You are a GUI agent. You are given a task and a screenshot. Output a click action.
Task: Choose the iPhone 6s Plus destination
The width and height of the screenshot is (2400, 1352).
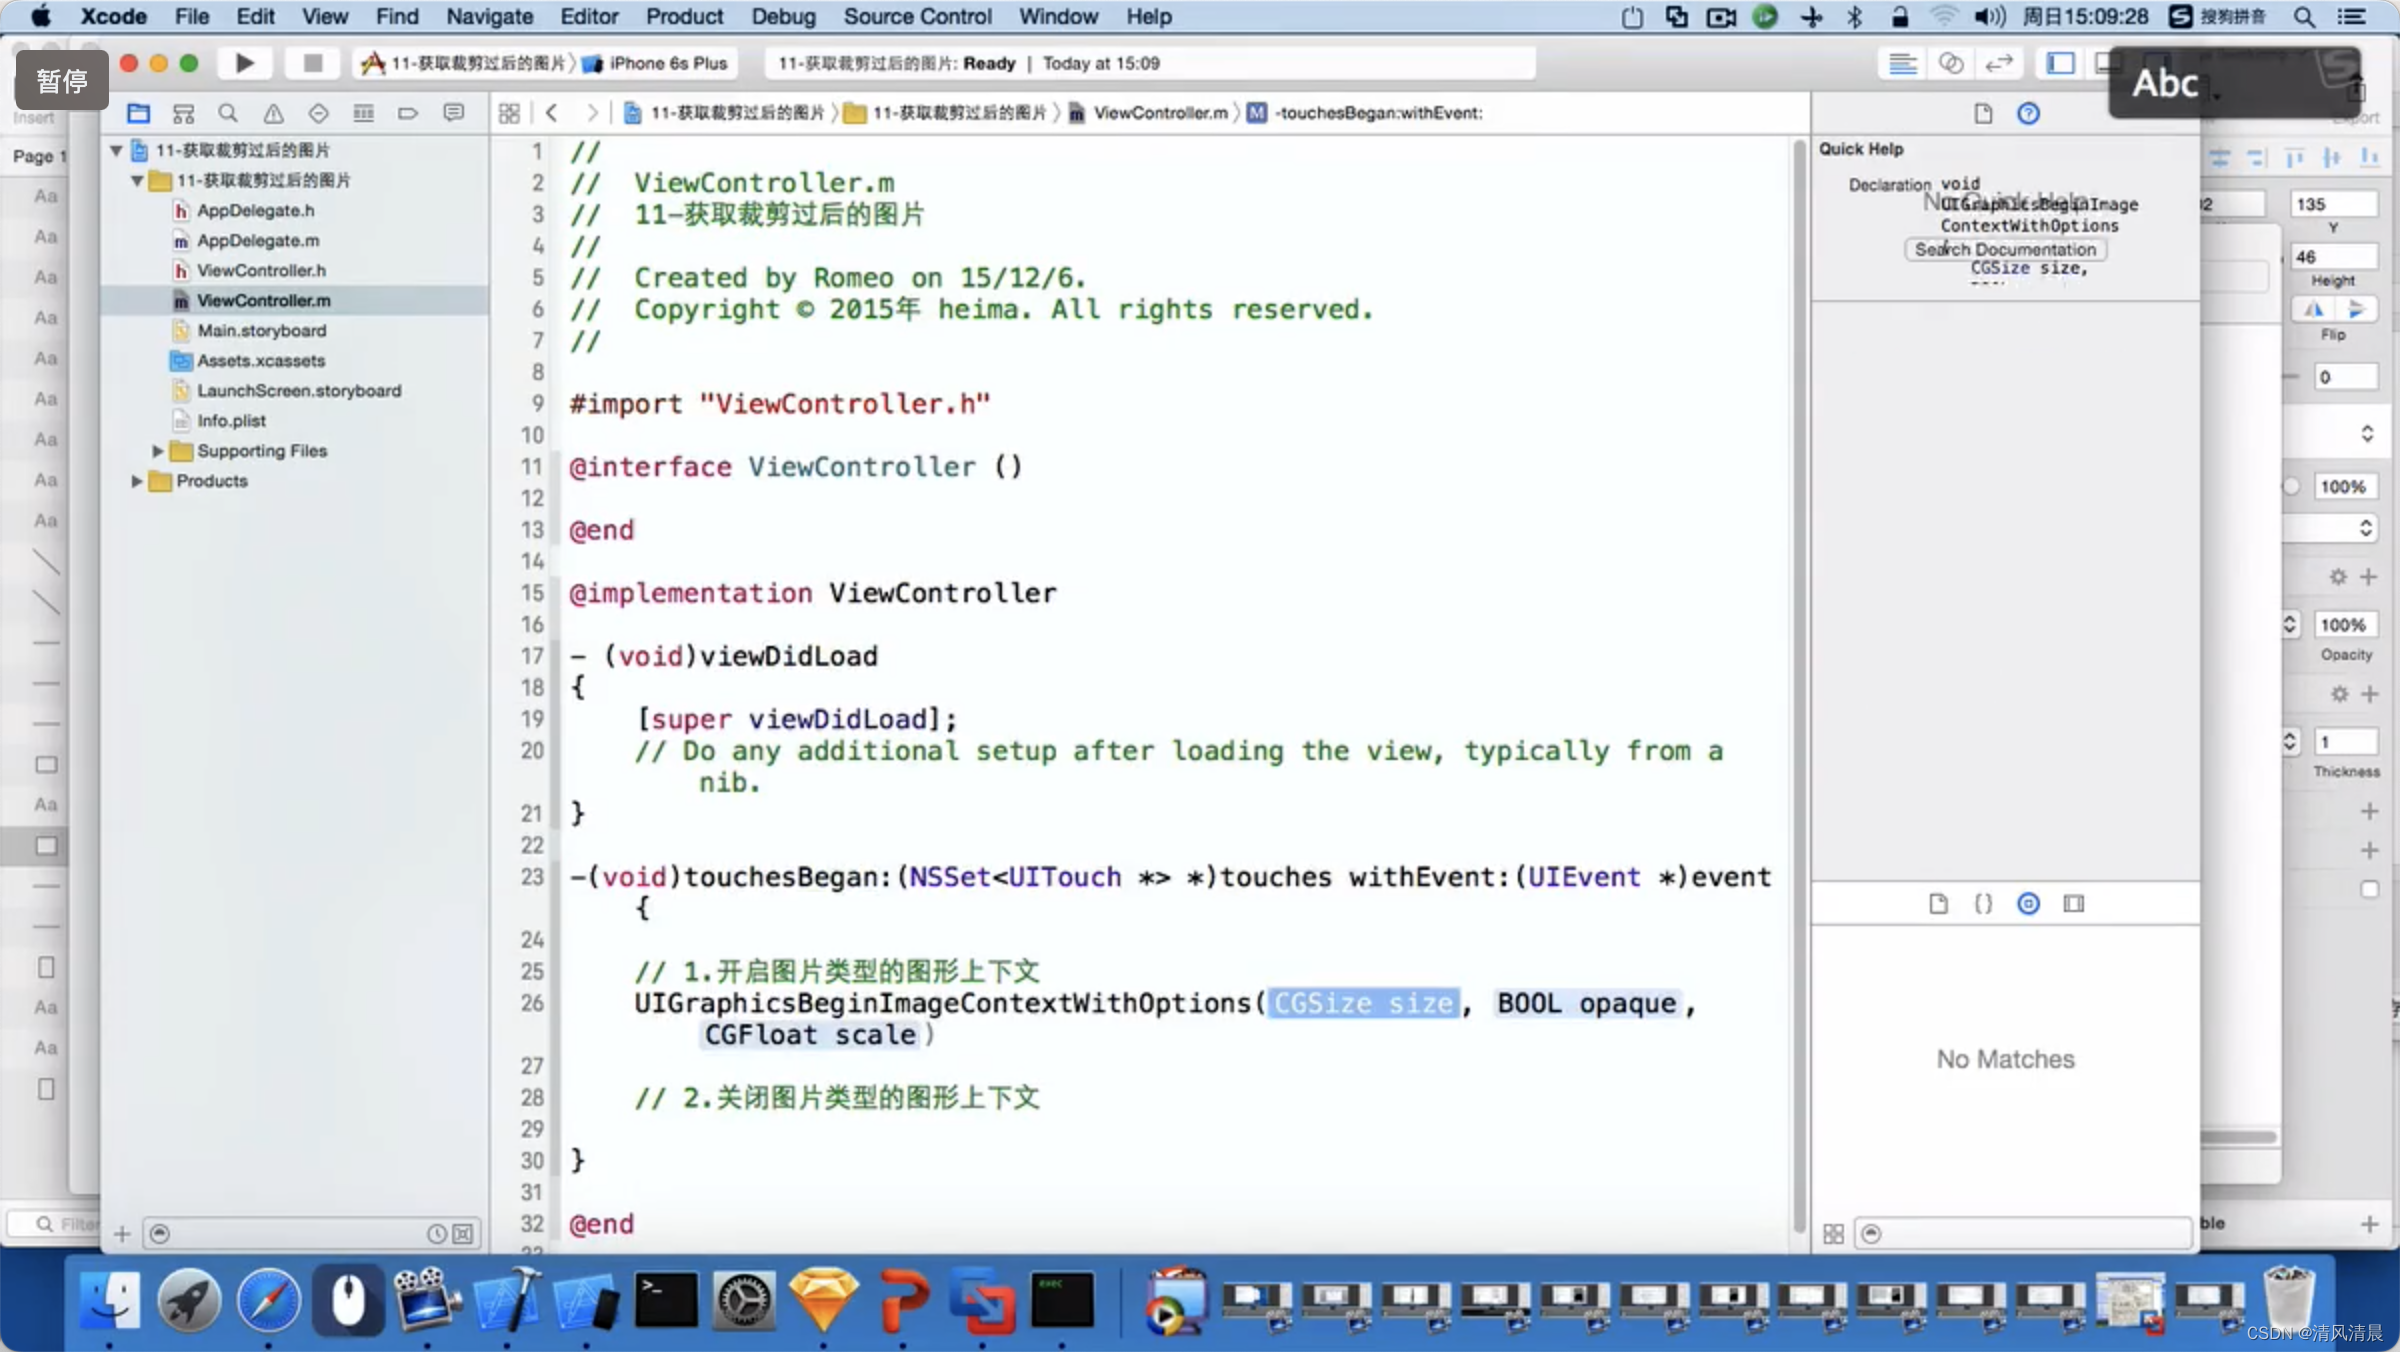point(656,63)
